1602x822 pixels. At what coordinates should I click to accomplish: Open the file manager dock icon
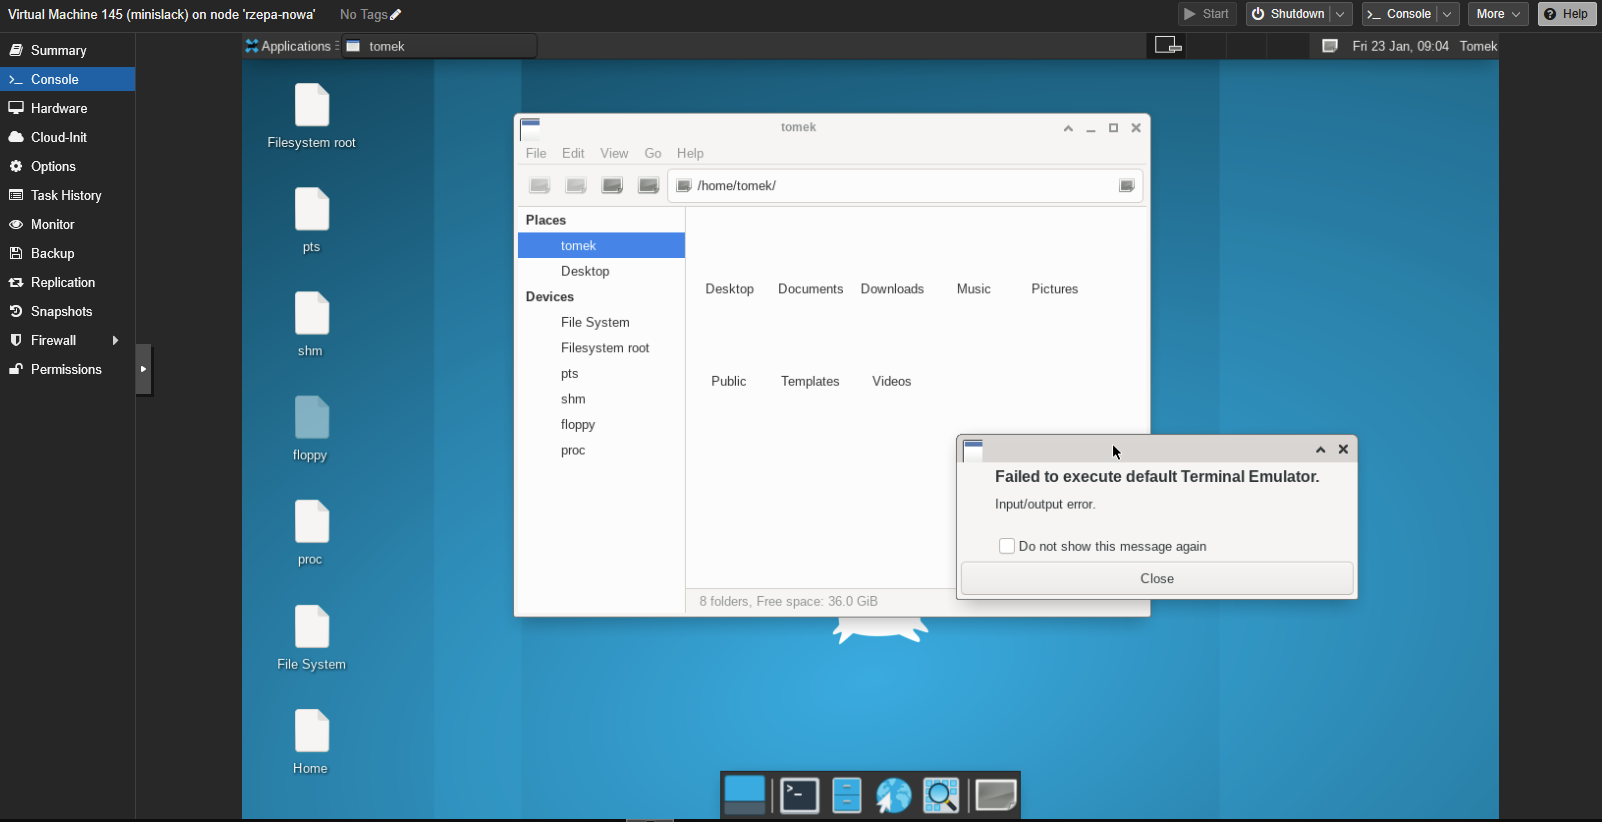(847, 796)
